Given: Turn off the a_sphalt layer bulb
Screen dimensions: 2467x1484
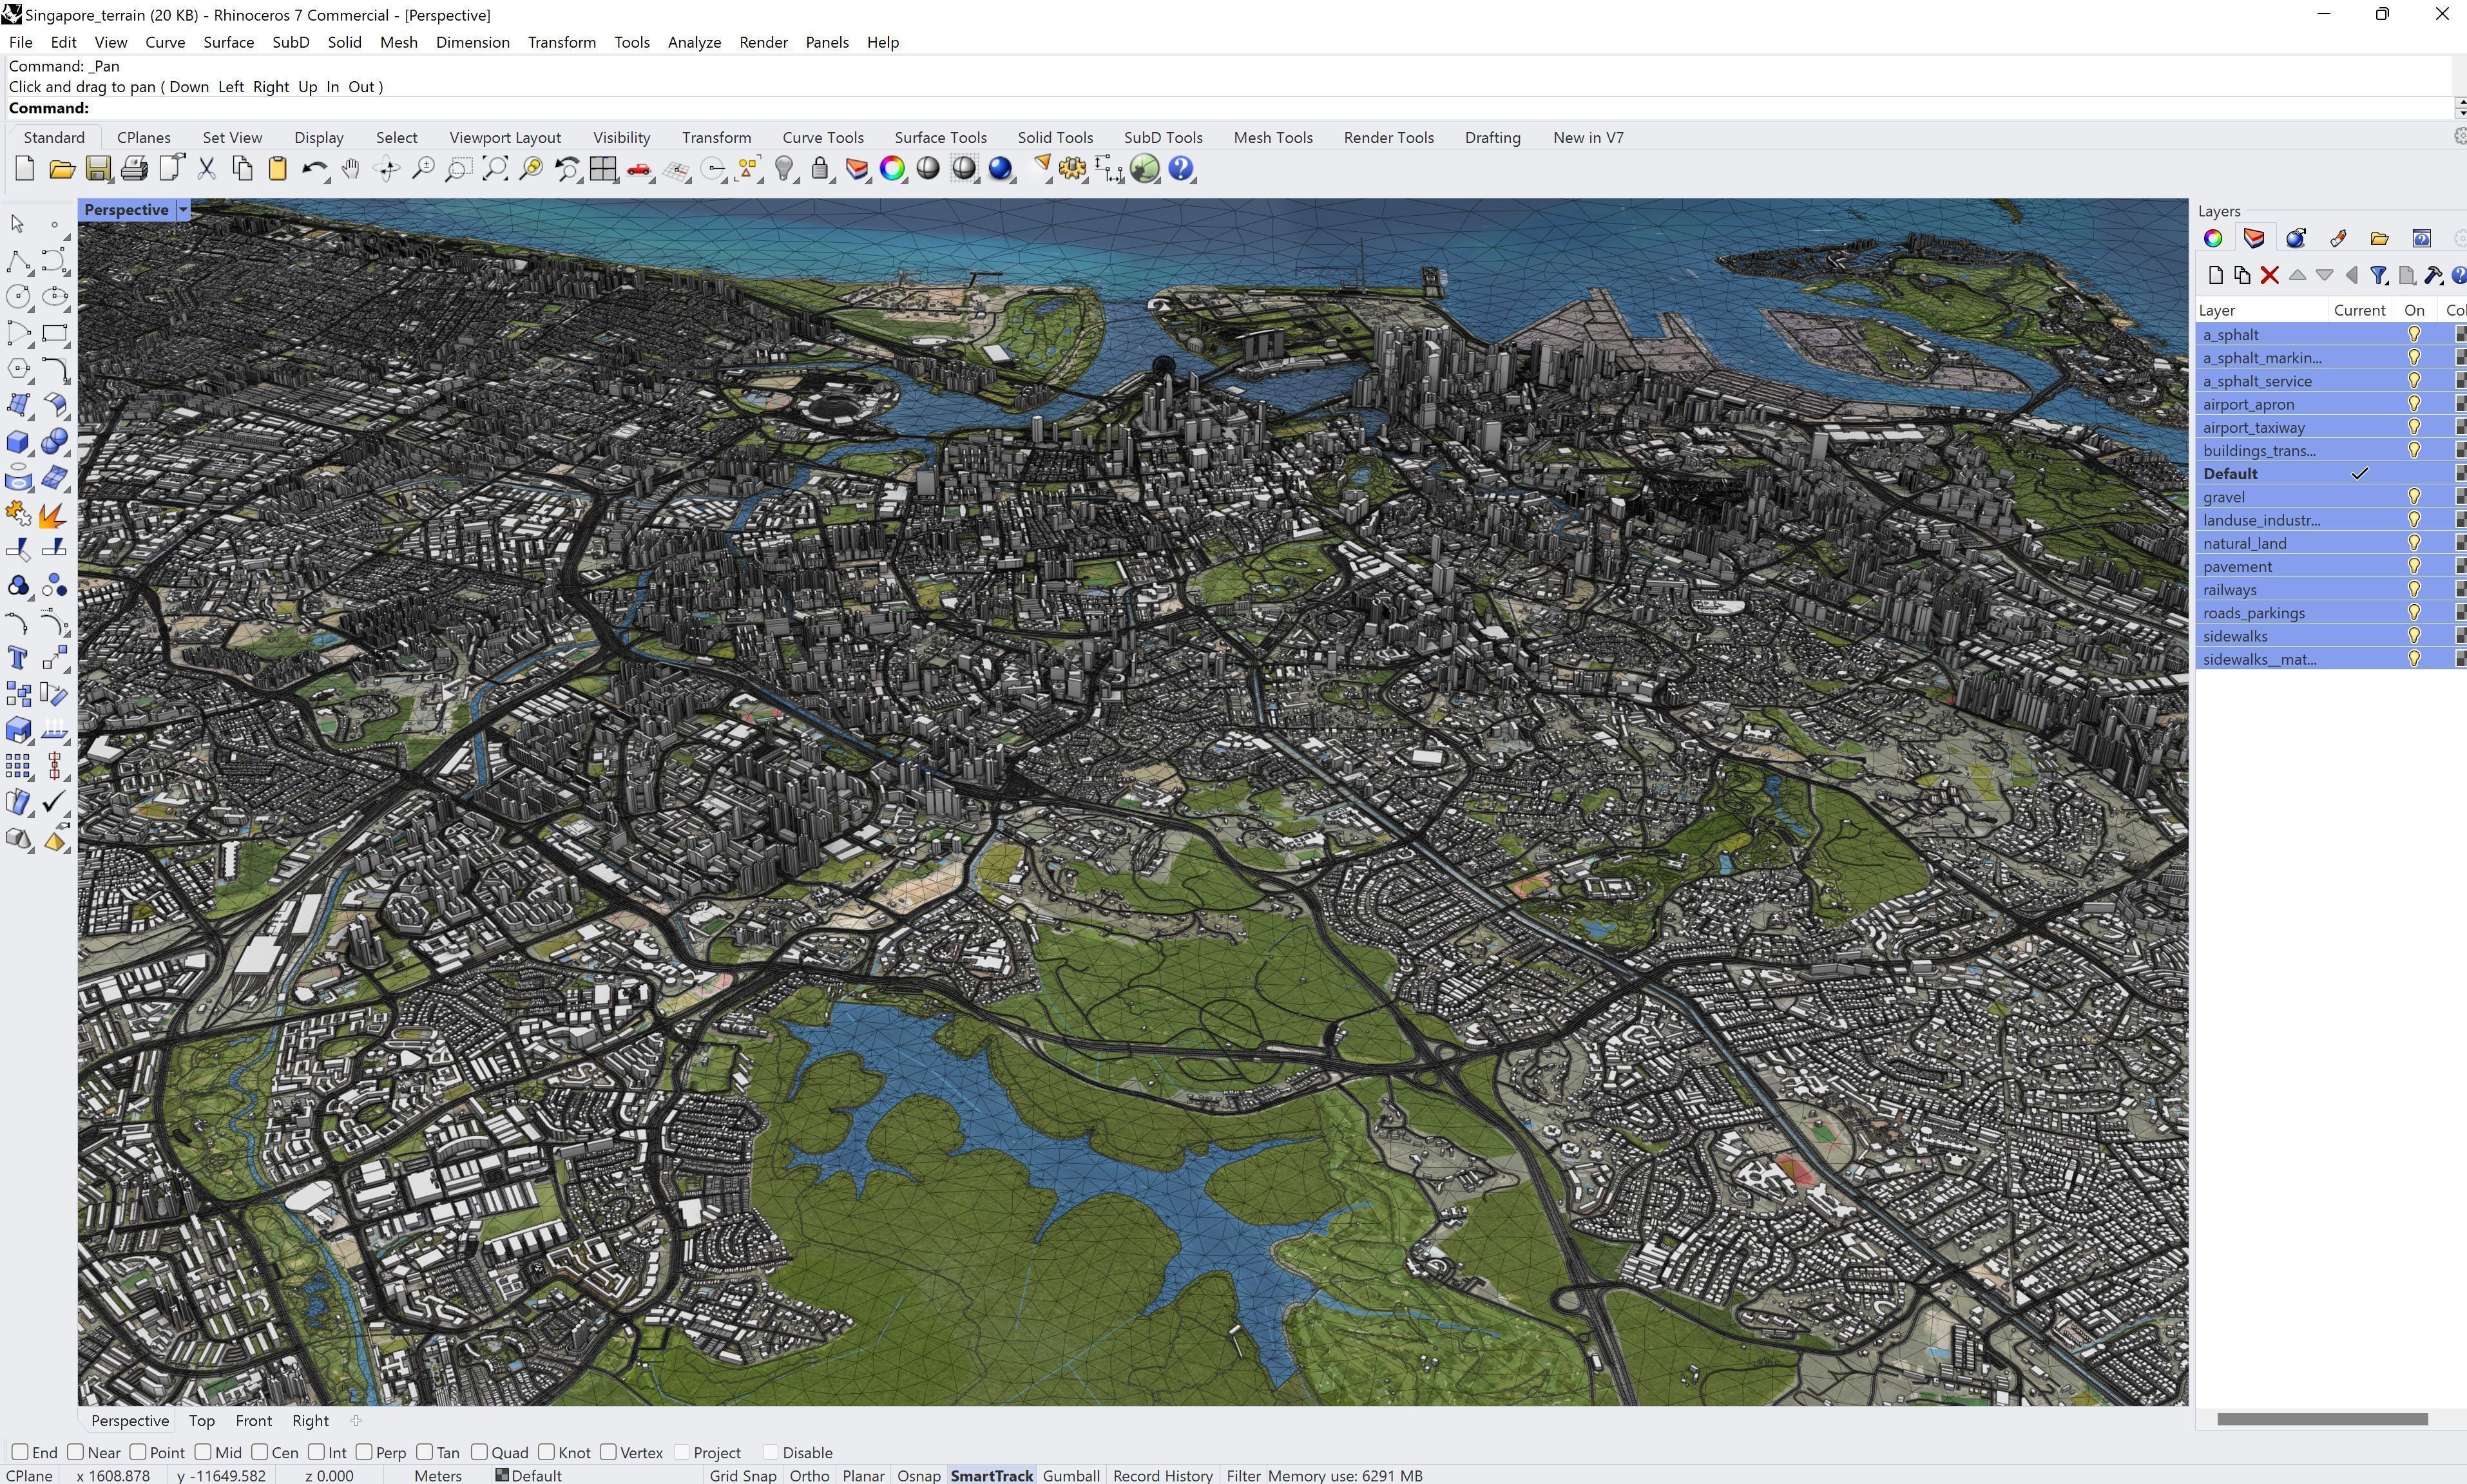Looking at the screenshot, I should tap(2414, 334).
